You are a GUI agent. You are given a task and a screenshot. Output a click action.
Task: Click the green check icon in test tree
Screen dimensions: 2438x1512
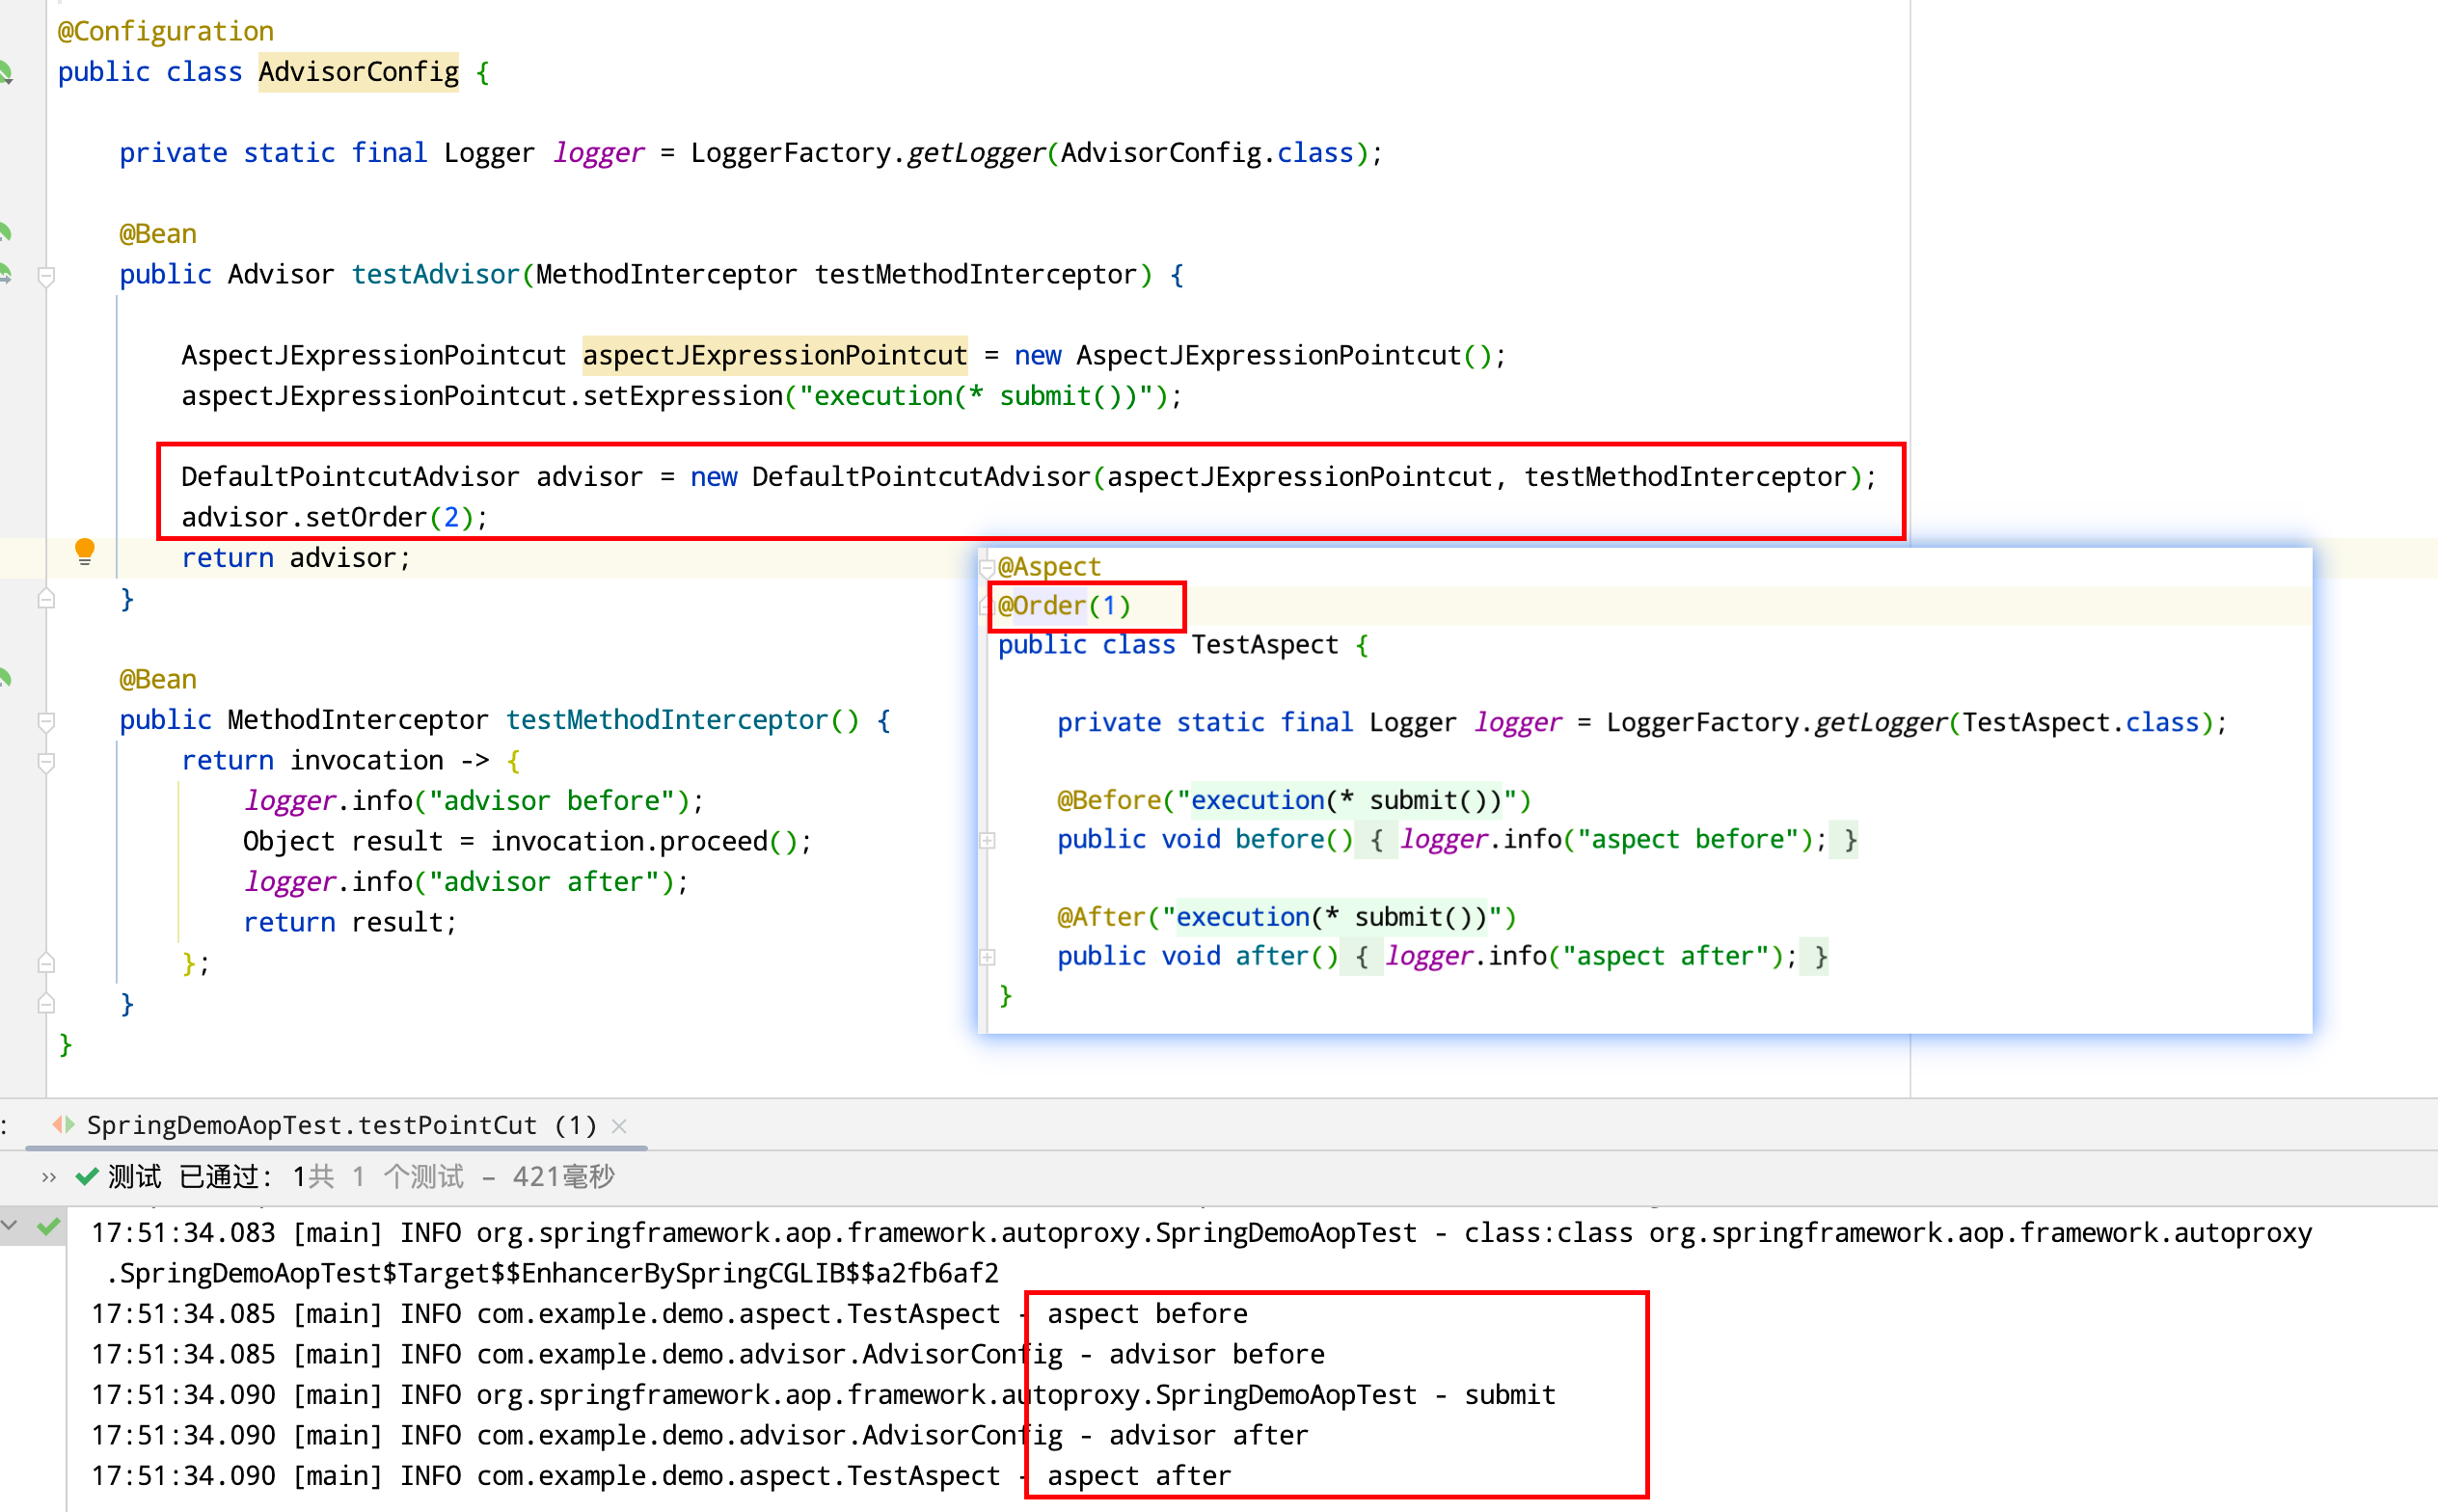coord(48,1226)
